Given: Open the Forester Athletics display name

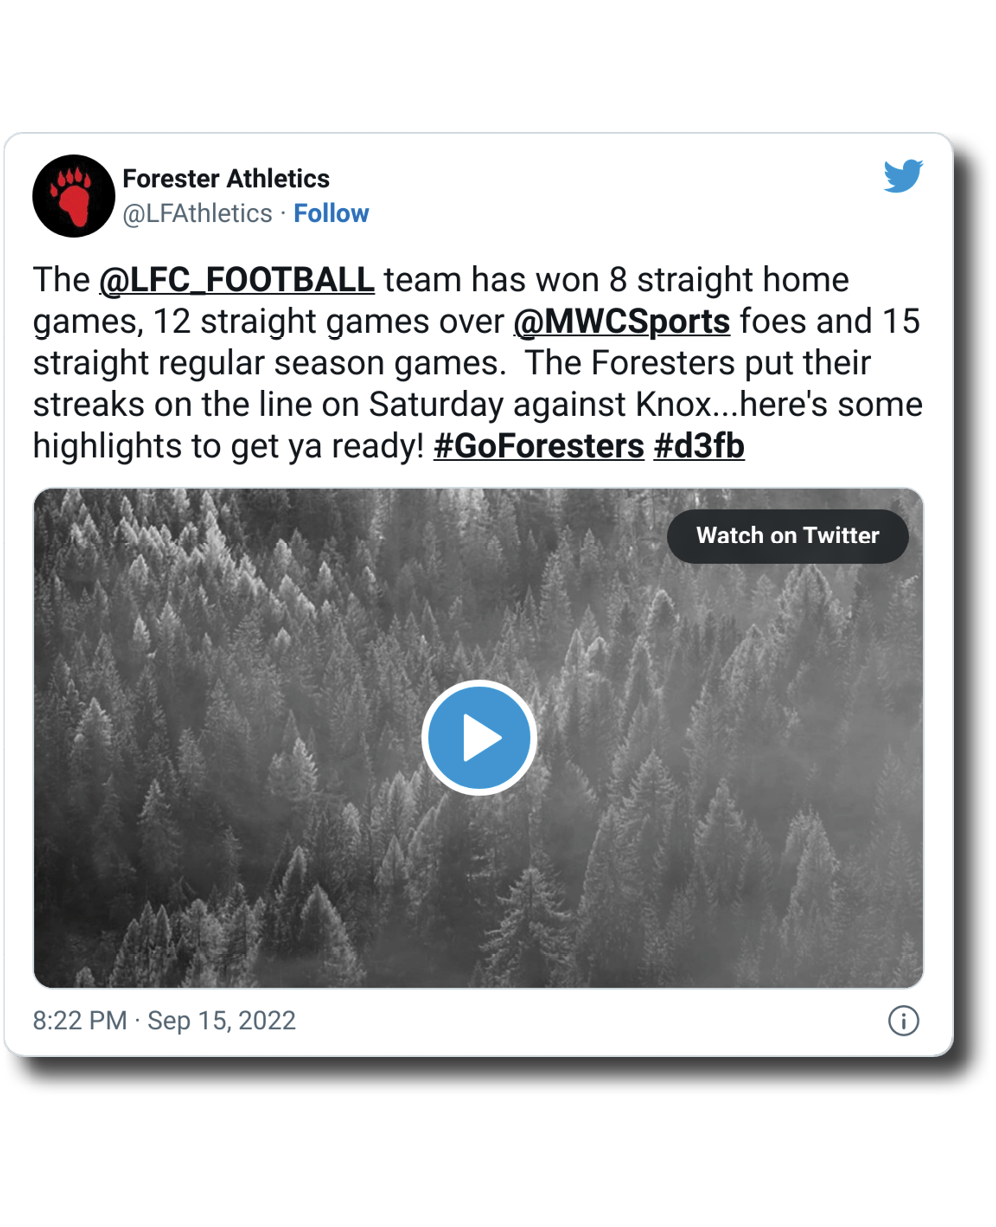Looking at the screenshot, I should pos(226,179).
